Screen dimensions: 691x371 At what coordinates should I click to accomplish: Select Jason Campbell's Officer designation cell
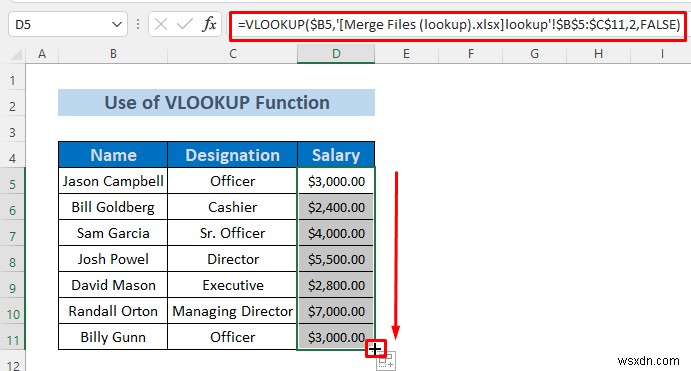coord(233,181)
